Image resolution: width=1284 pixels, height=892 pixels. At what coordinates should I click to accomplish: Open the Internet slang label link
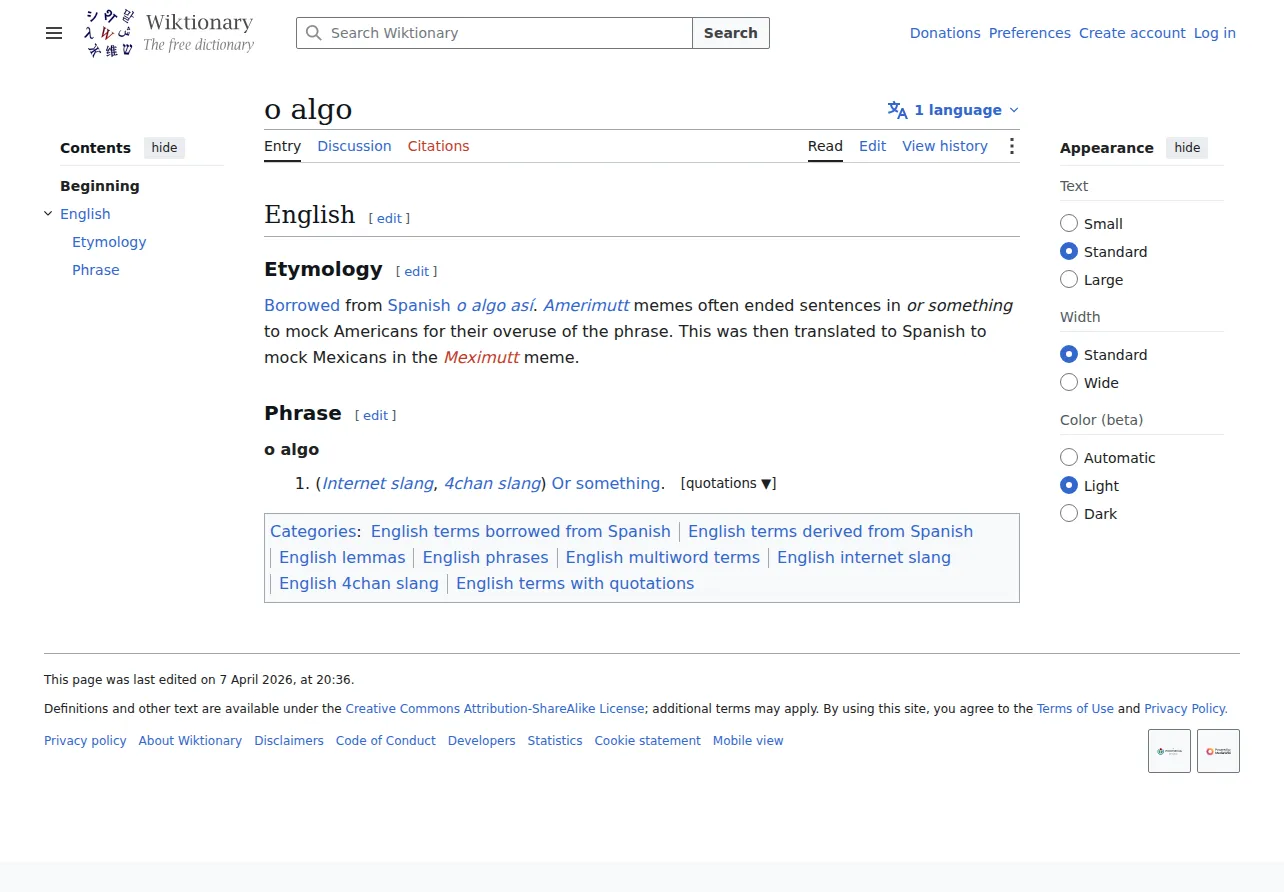click(x=378, y=483)
